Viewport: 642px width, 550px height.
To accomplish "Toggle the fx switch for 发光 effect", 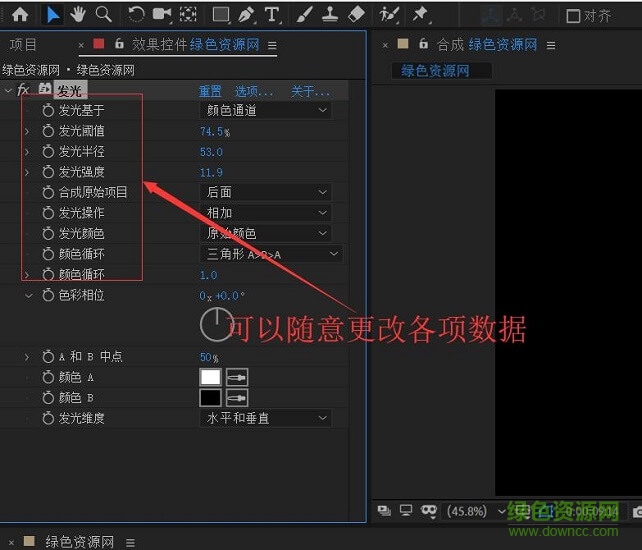I will click(23, 91).
